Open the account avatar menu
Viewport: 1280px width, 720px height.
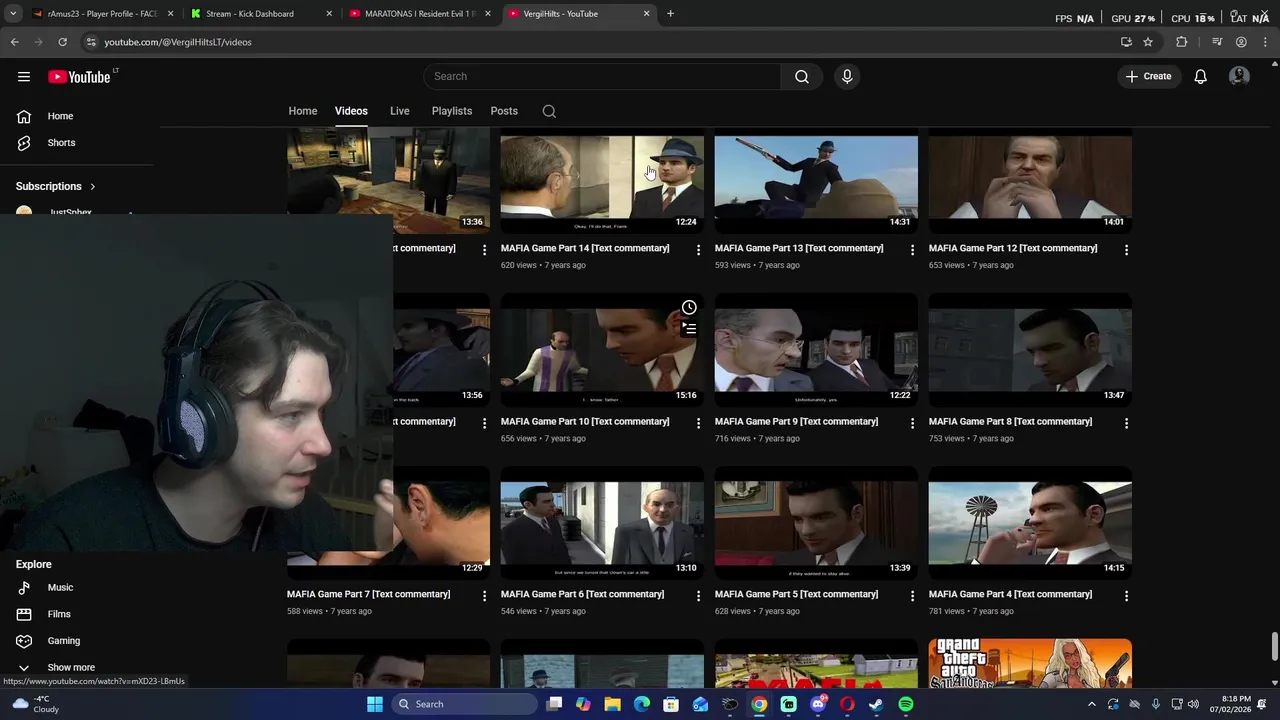click(x=1239, y=76)
